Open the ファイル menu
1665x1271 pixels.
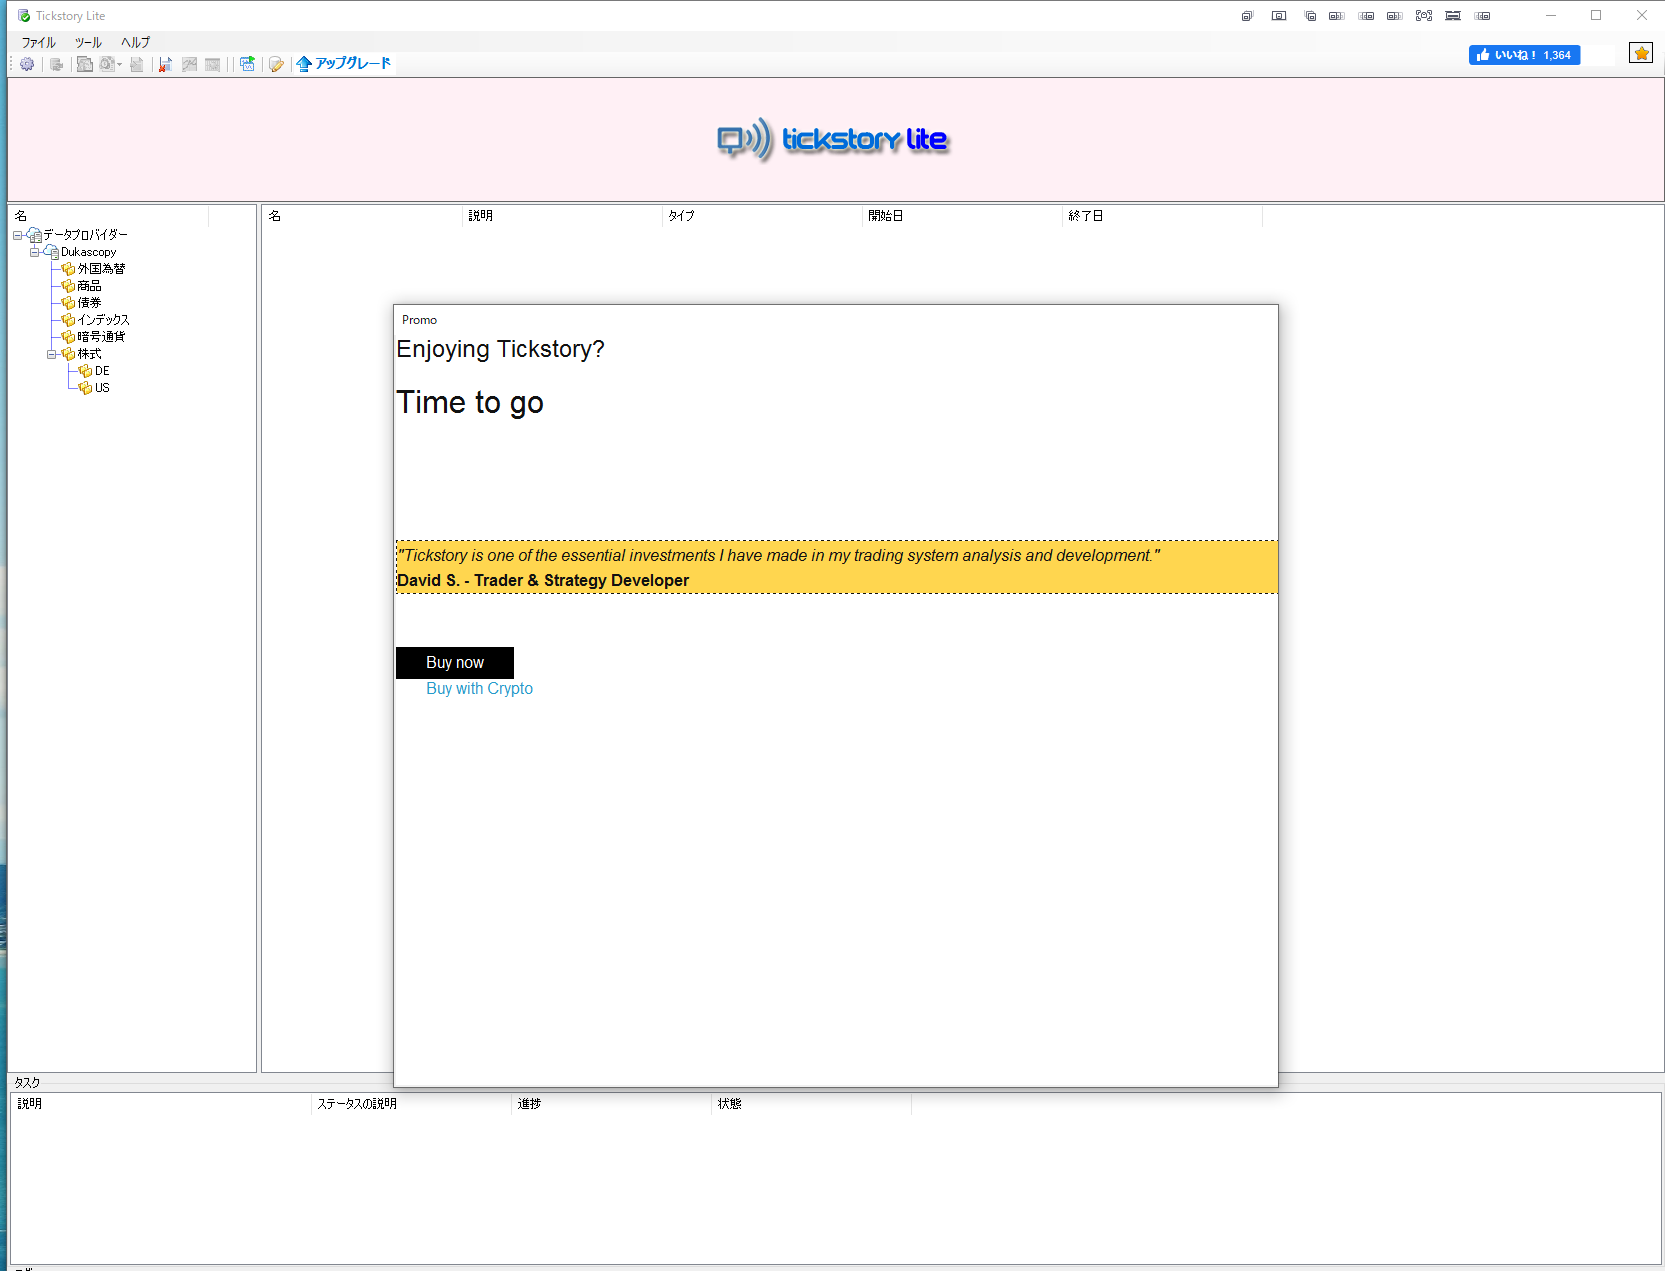coord(39,42)
